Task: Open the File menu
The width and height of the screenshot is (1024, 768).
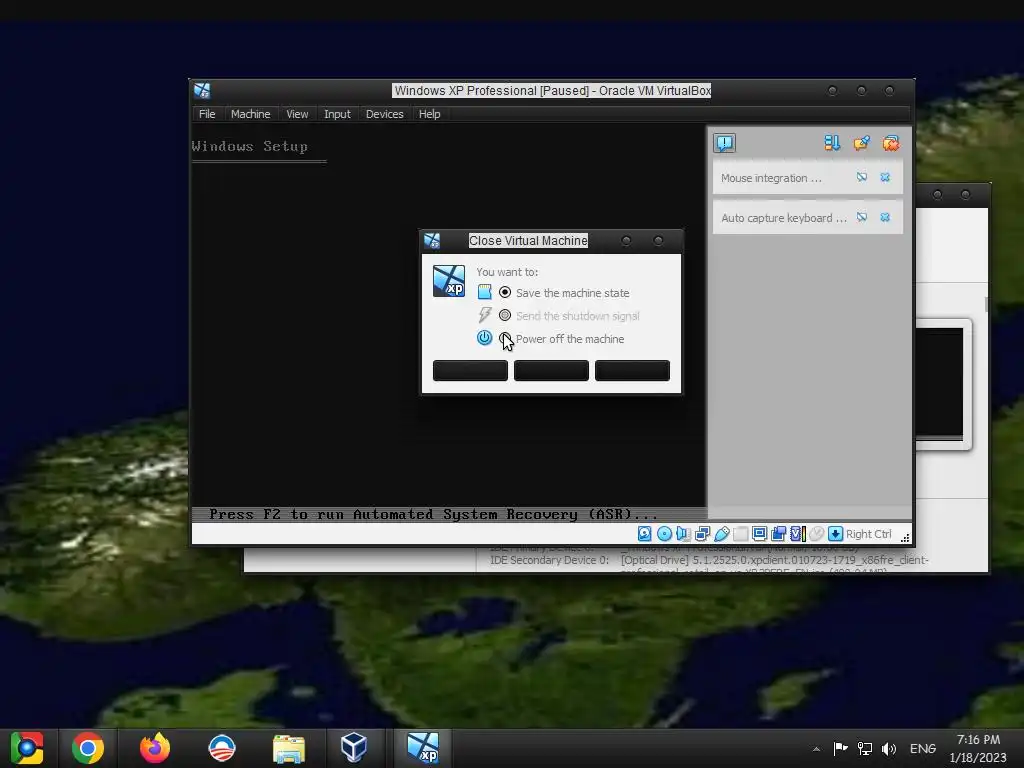Action: coord(207,114)
